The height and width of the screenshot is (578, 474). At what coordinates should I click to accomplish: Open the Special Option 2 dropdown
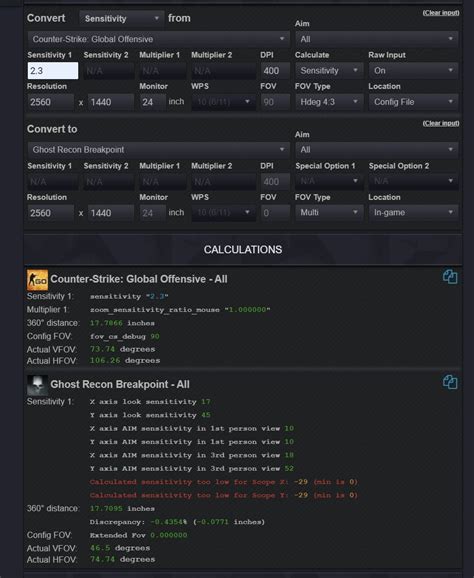pyautogui.click(x=413, y=181)
